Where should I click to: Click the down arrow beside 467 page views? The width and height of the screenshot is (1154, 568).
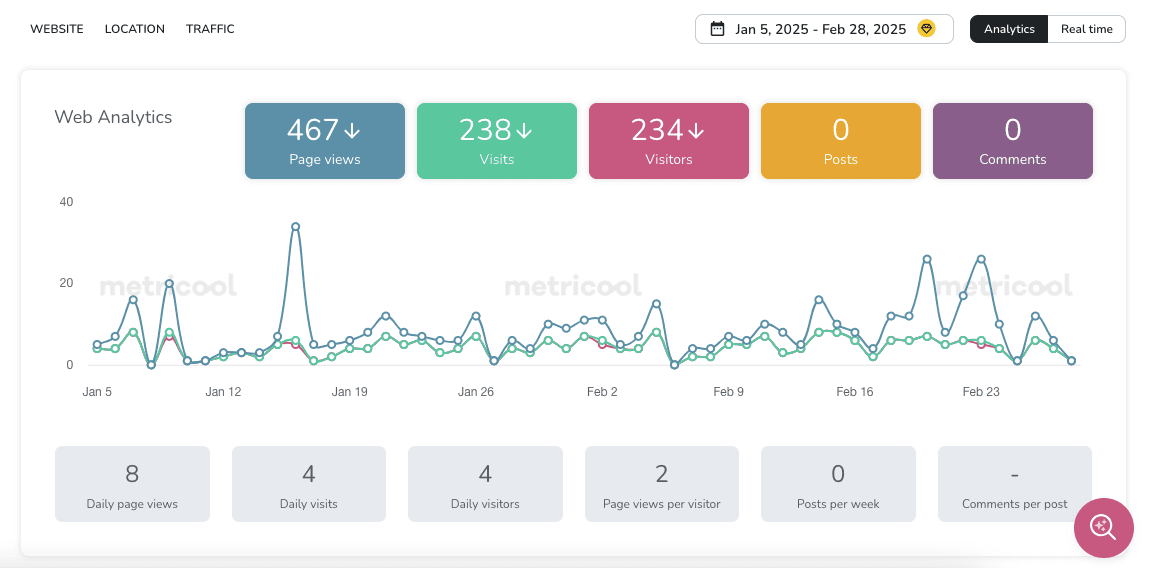[352, 130]
